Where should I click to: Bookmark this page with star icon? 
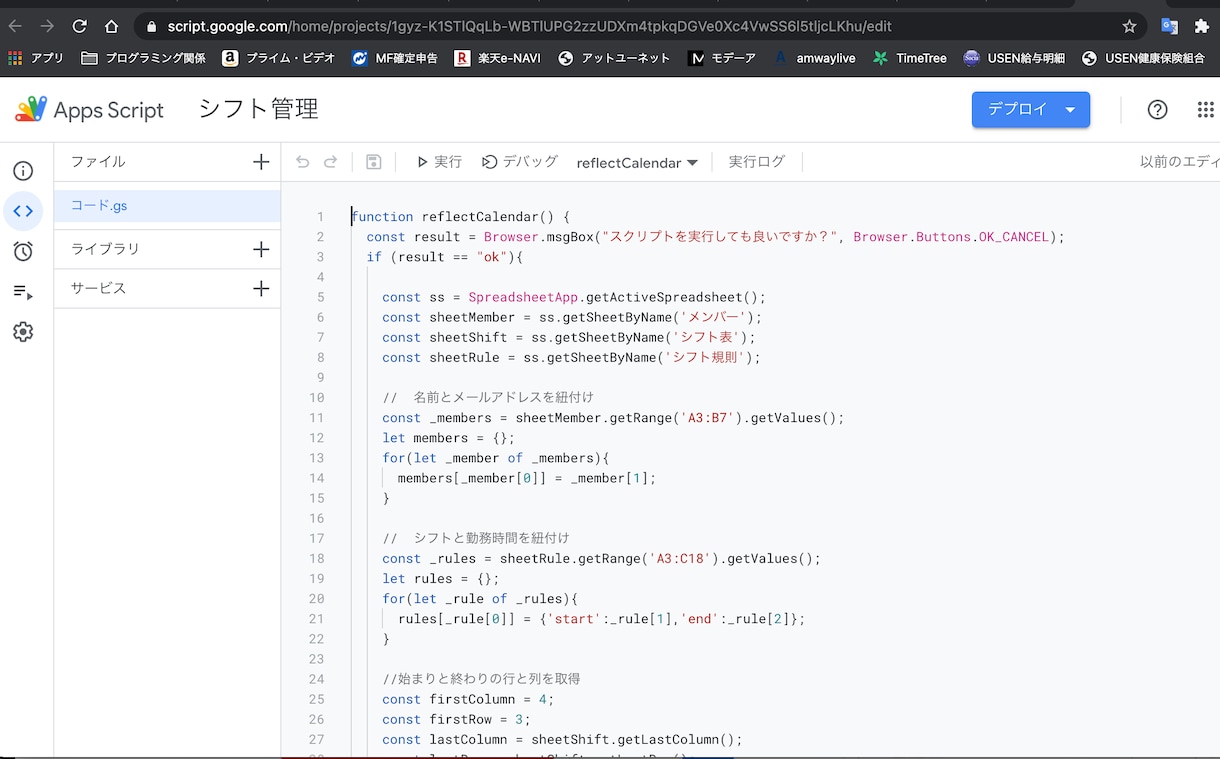(x=1129, y=27)
